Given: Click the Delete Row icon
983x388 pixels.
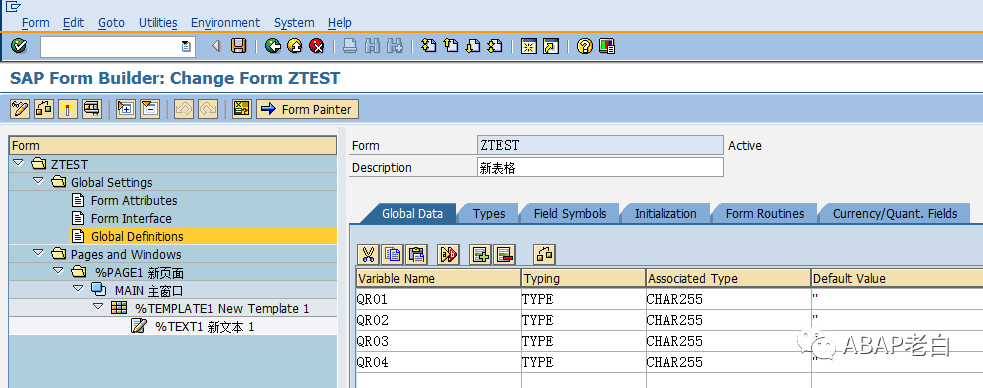Looking at the screenshot, I should 505,254.
